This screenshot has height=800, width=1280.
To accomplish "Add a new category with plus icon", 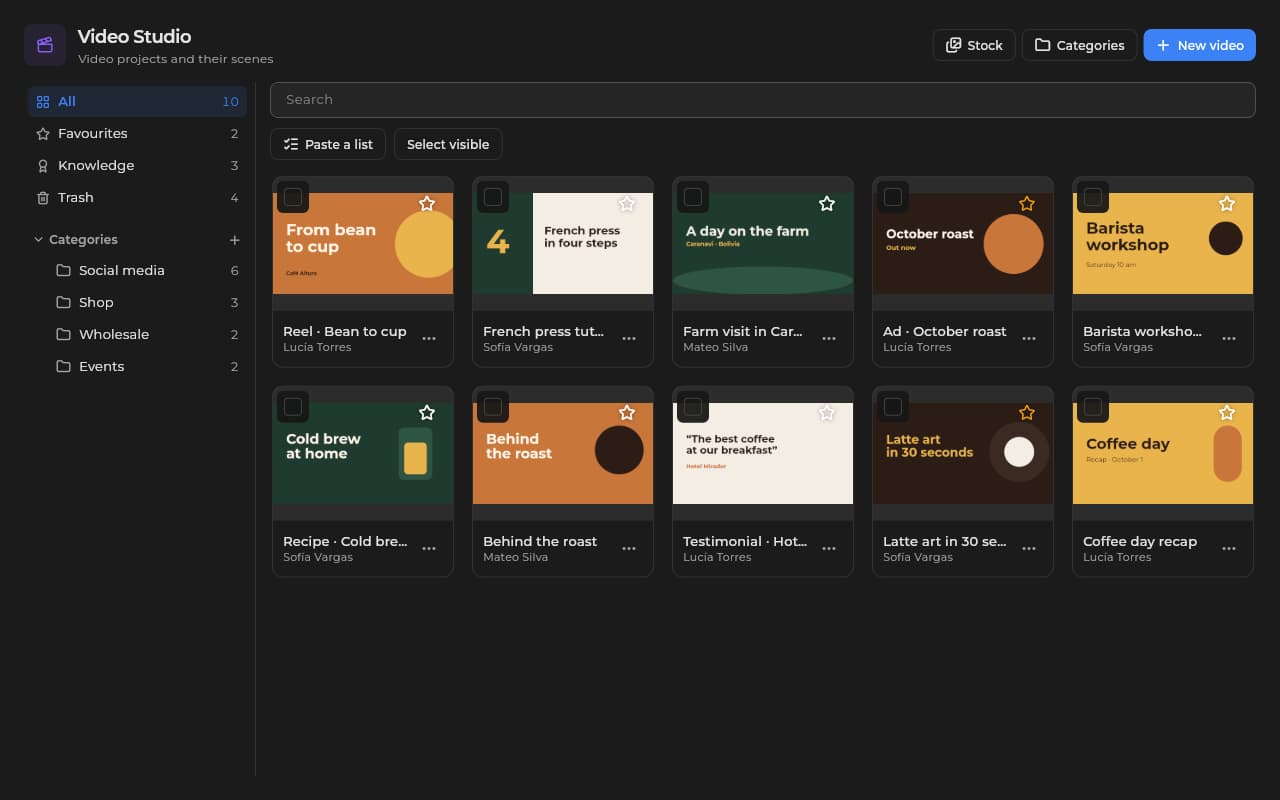I will (235, 240).
